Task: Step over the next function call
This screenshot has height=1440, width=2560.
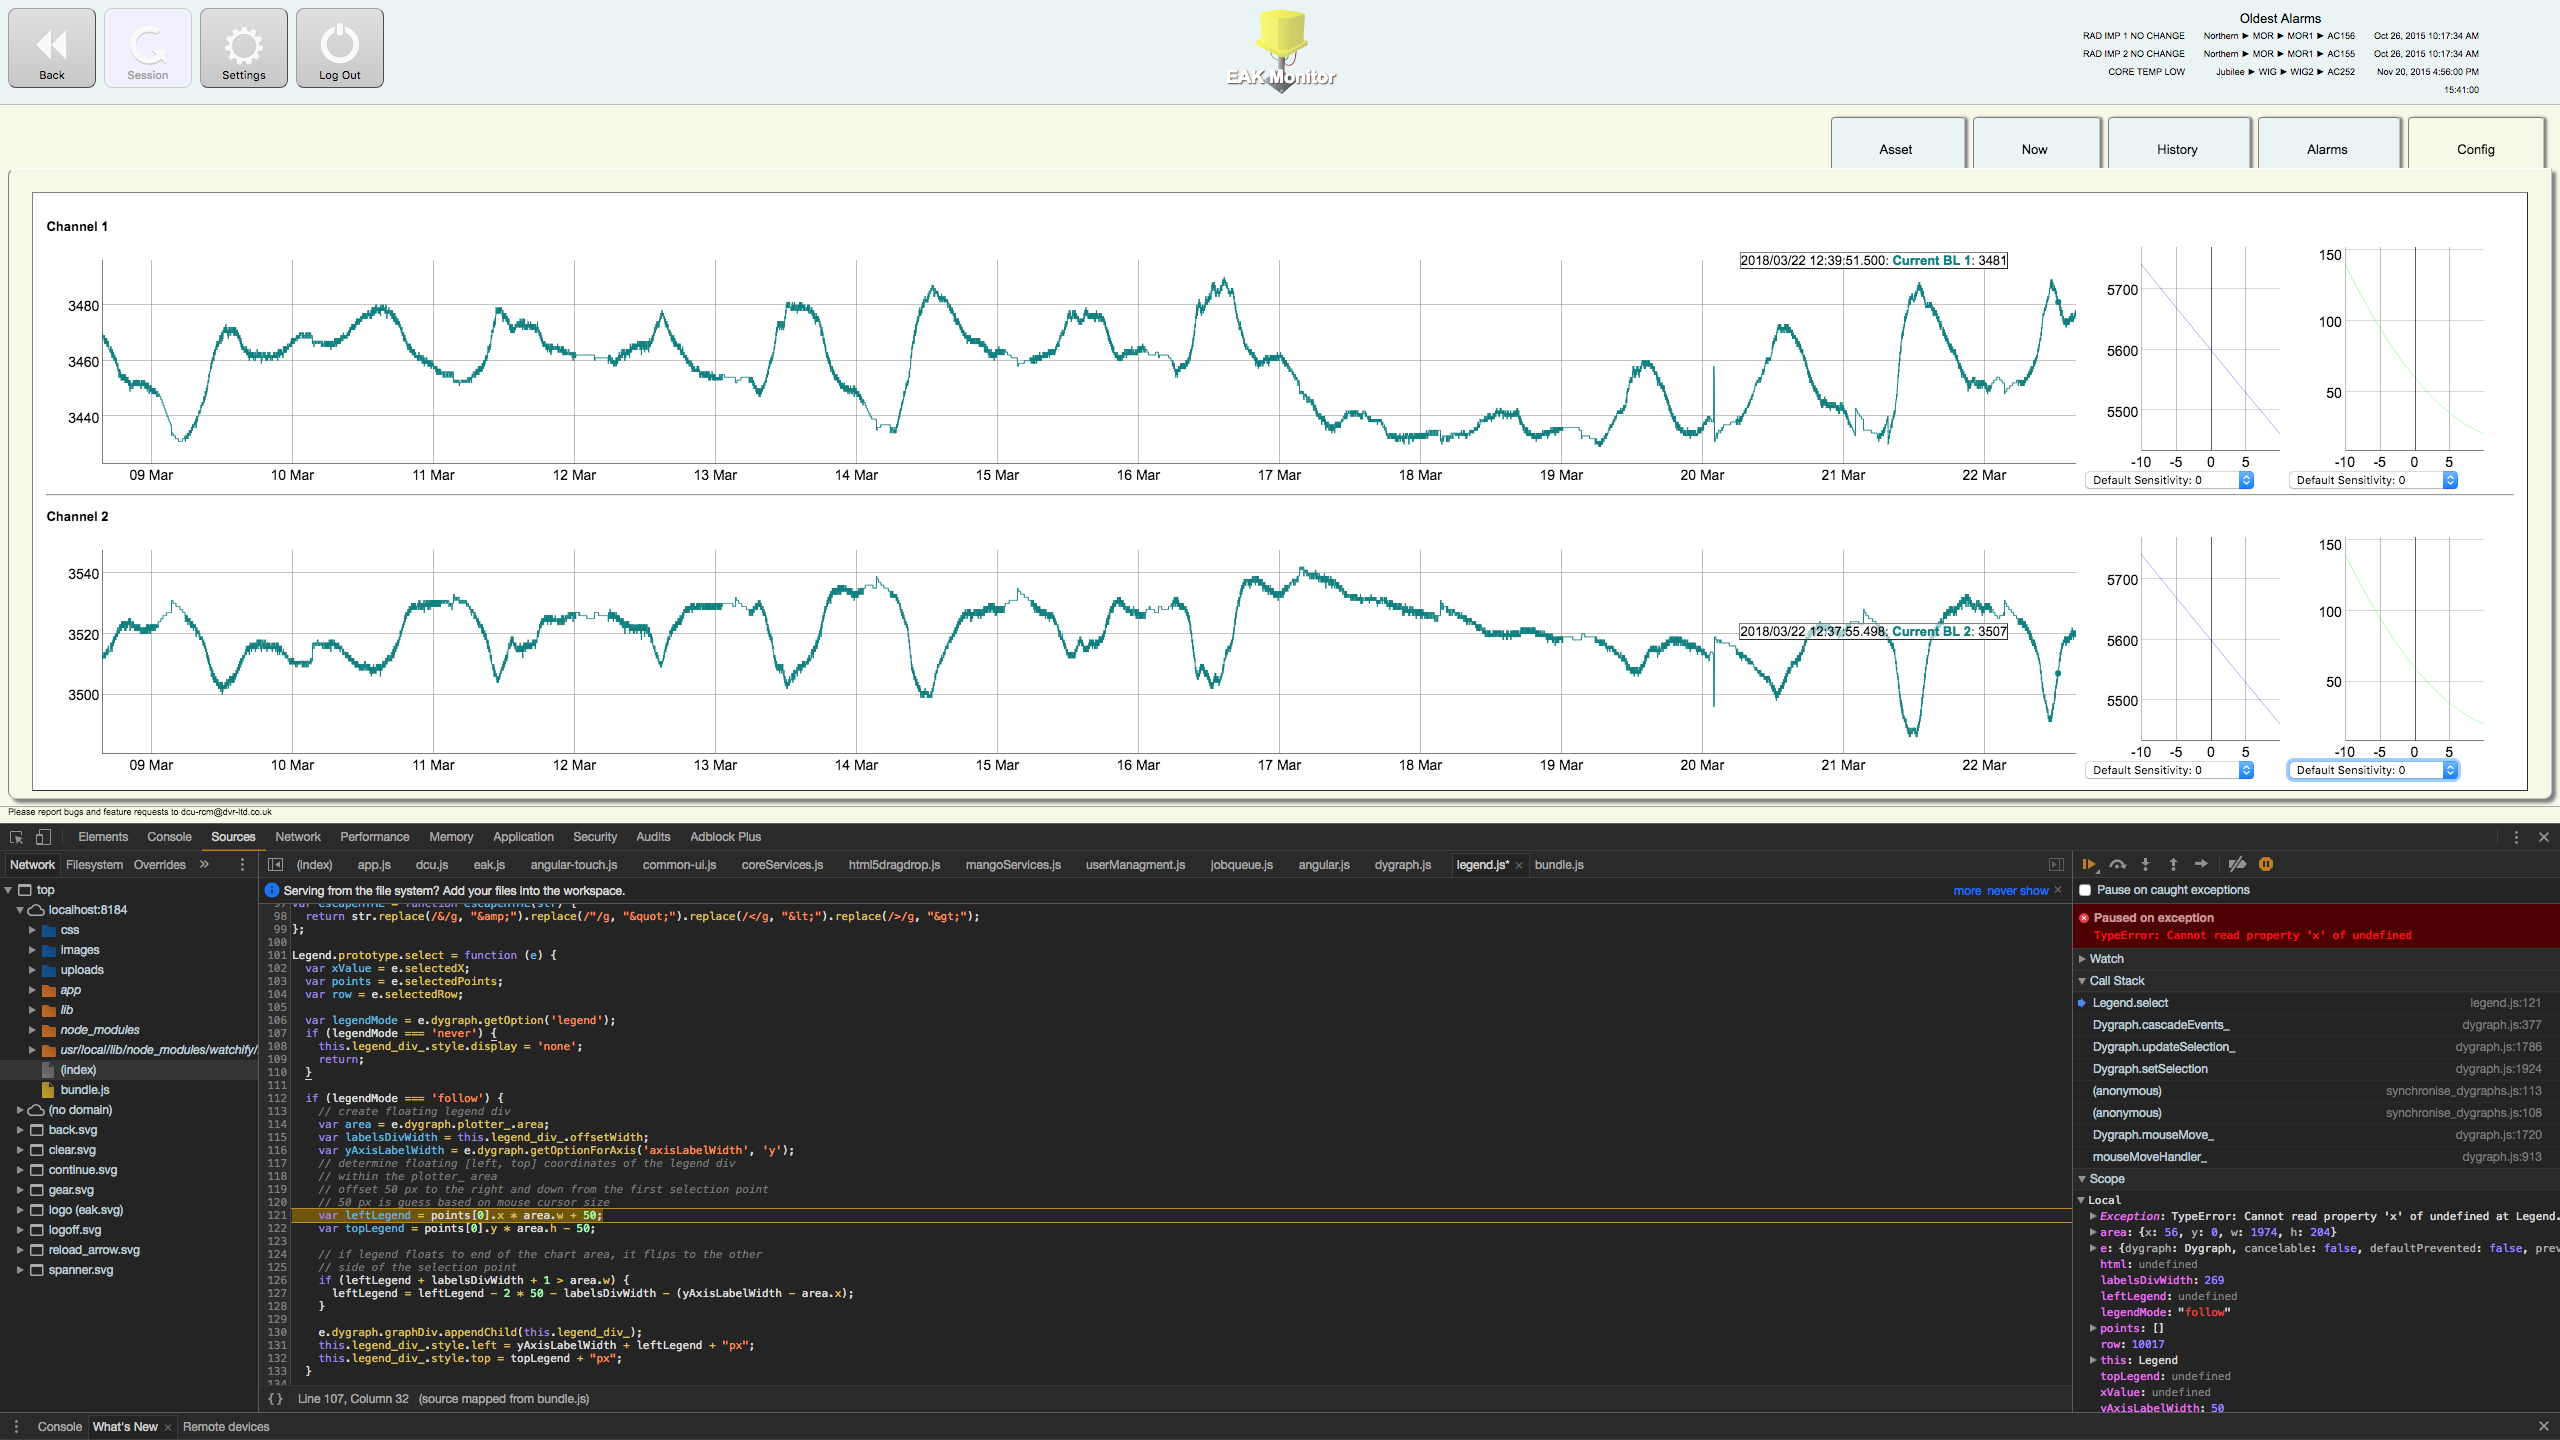Action: pos(2116,864)
